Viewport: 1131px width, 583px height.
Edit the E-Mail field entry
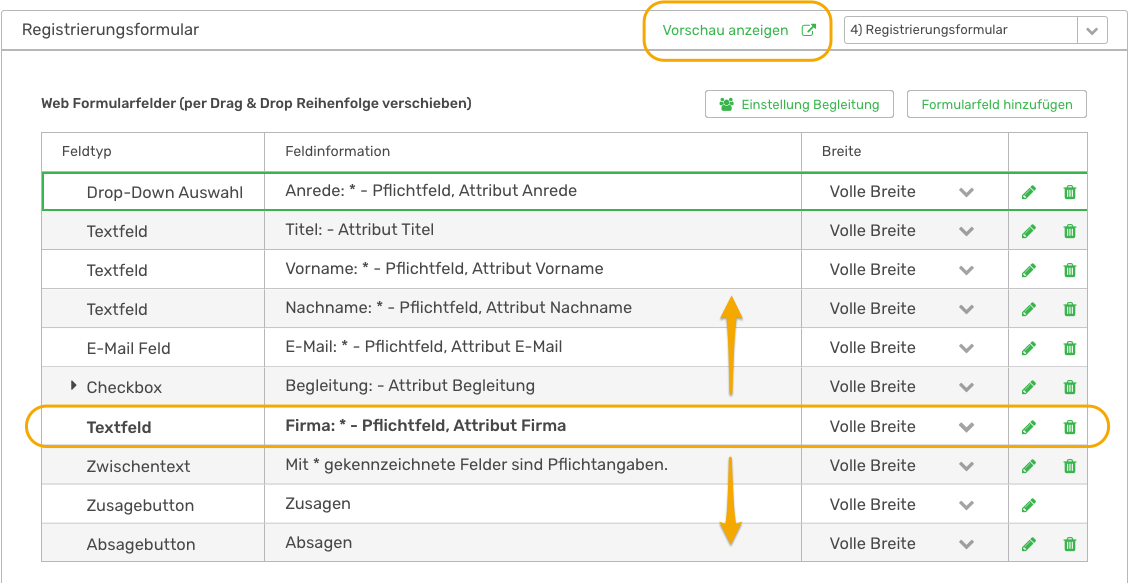point(1029,348)
